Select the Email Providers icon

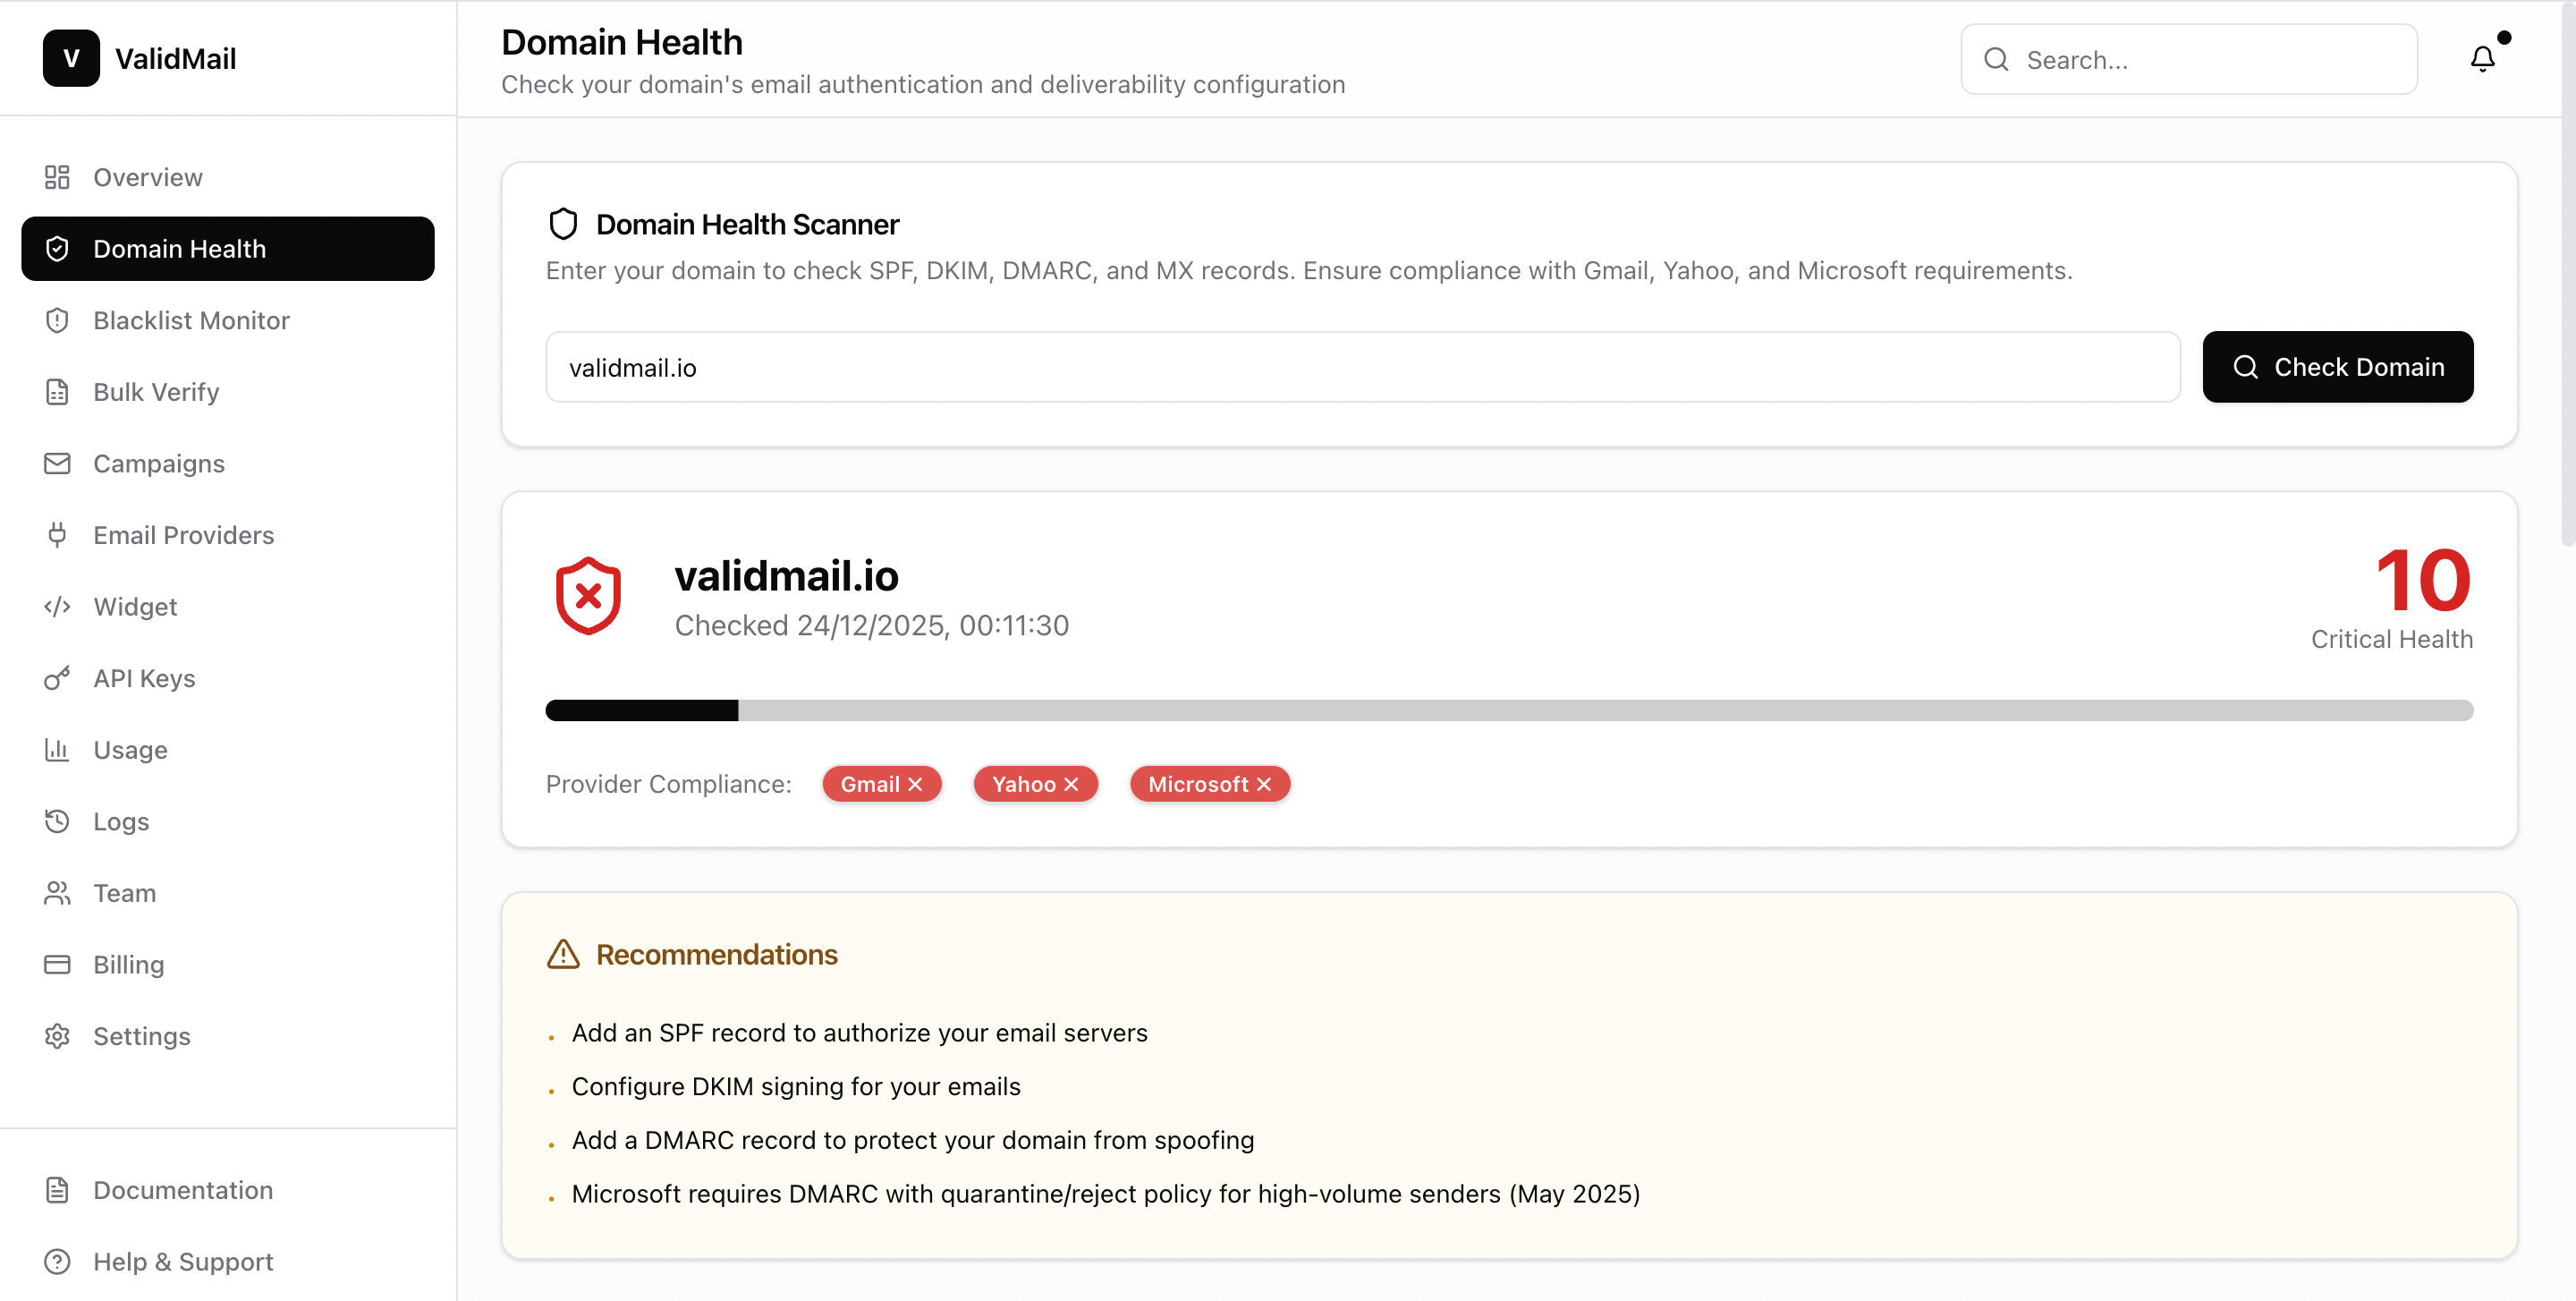click(57, 535)
